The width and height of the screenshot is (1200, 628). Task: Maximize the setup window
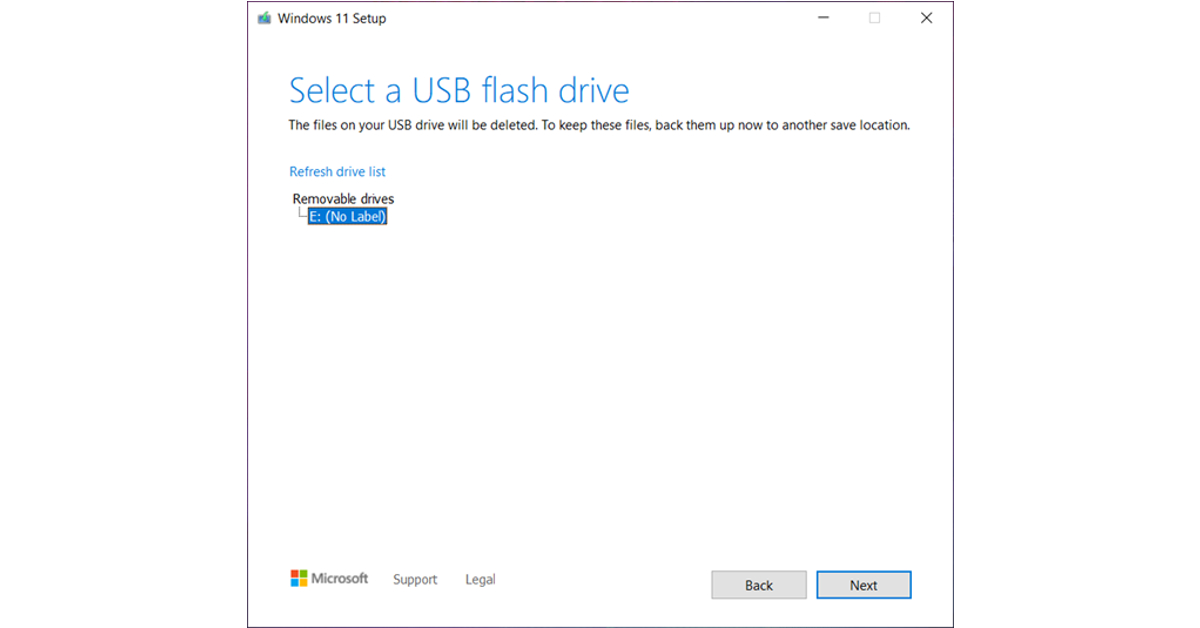(874, 17)
